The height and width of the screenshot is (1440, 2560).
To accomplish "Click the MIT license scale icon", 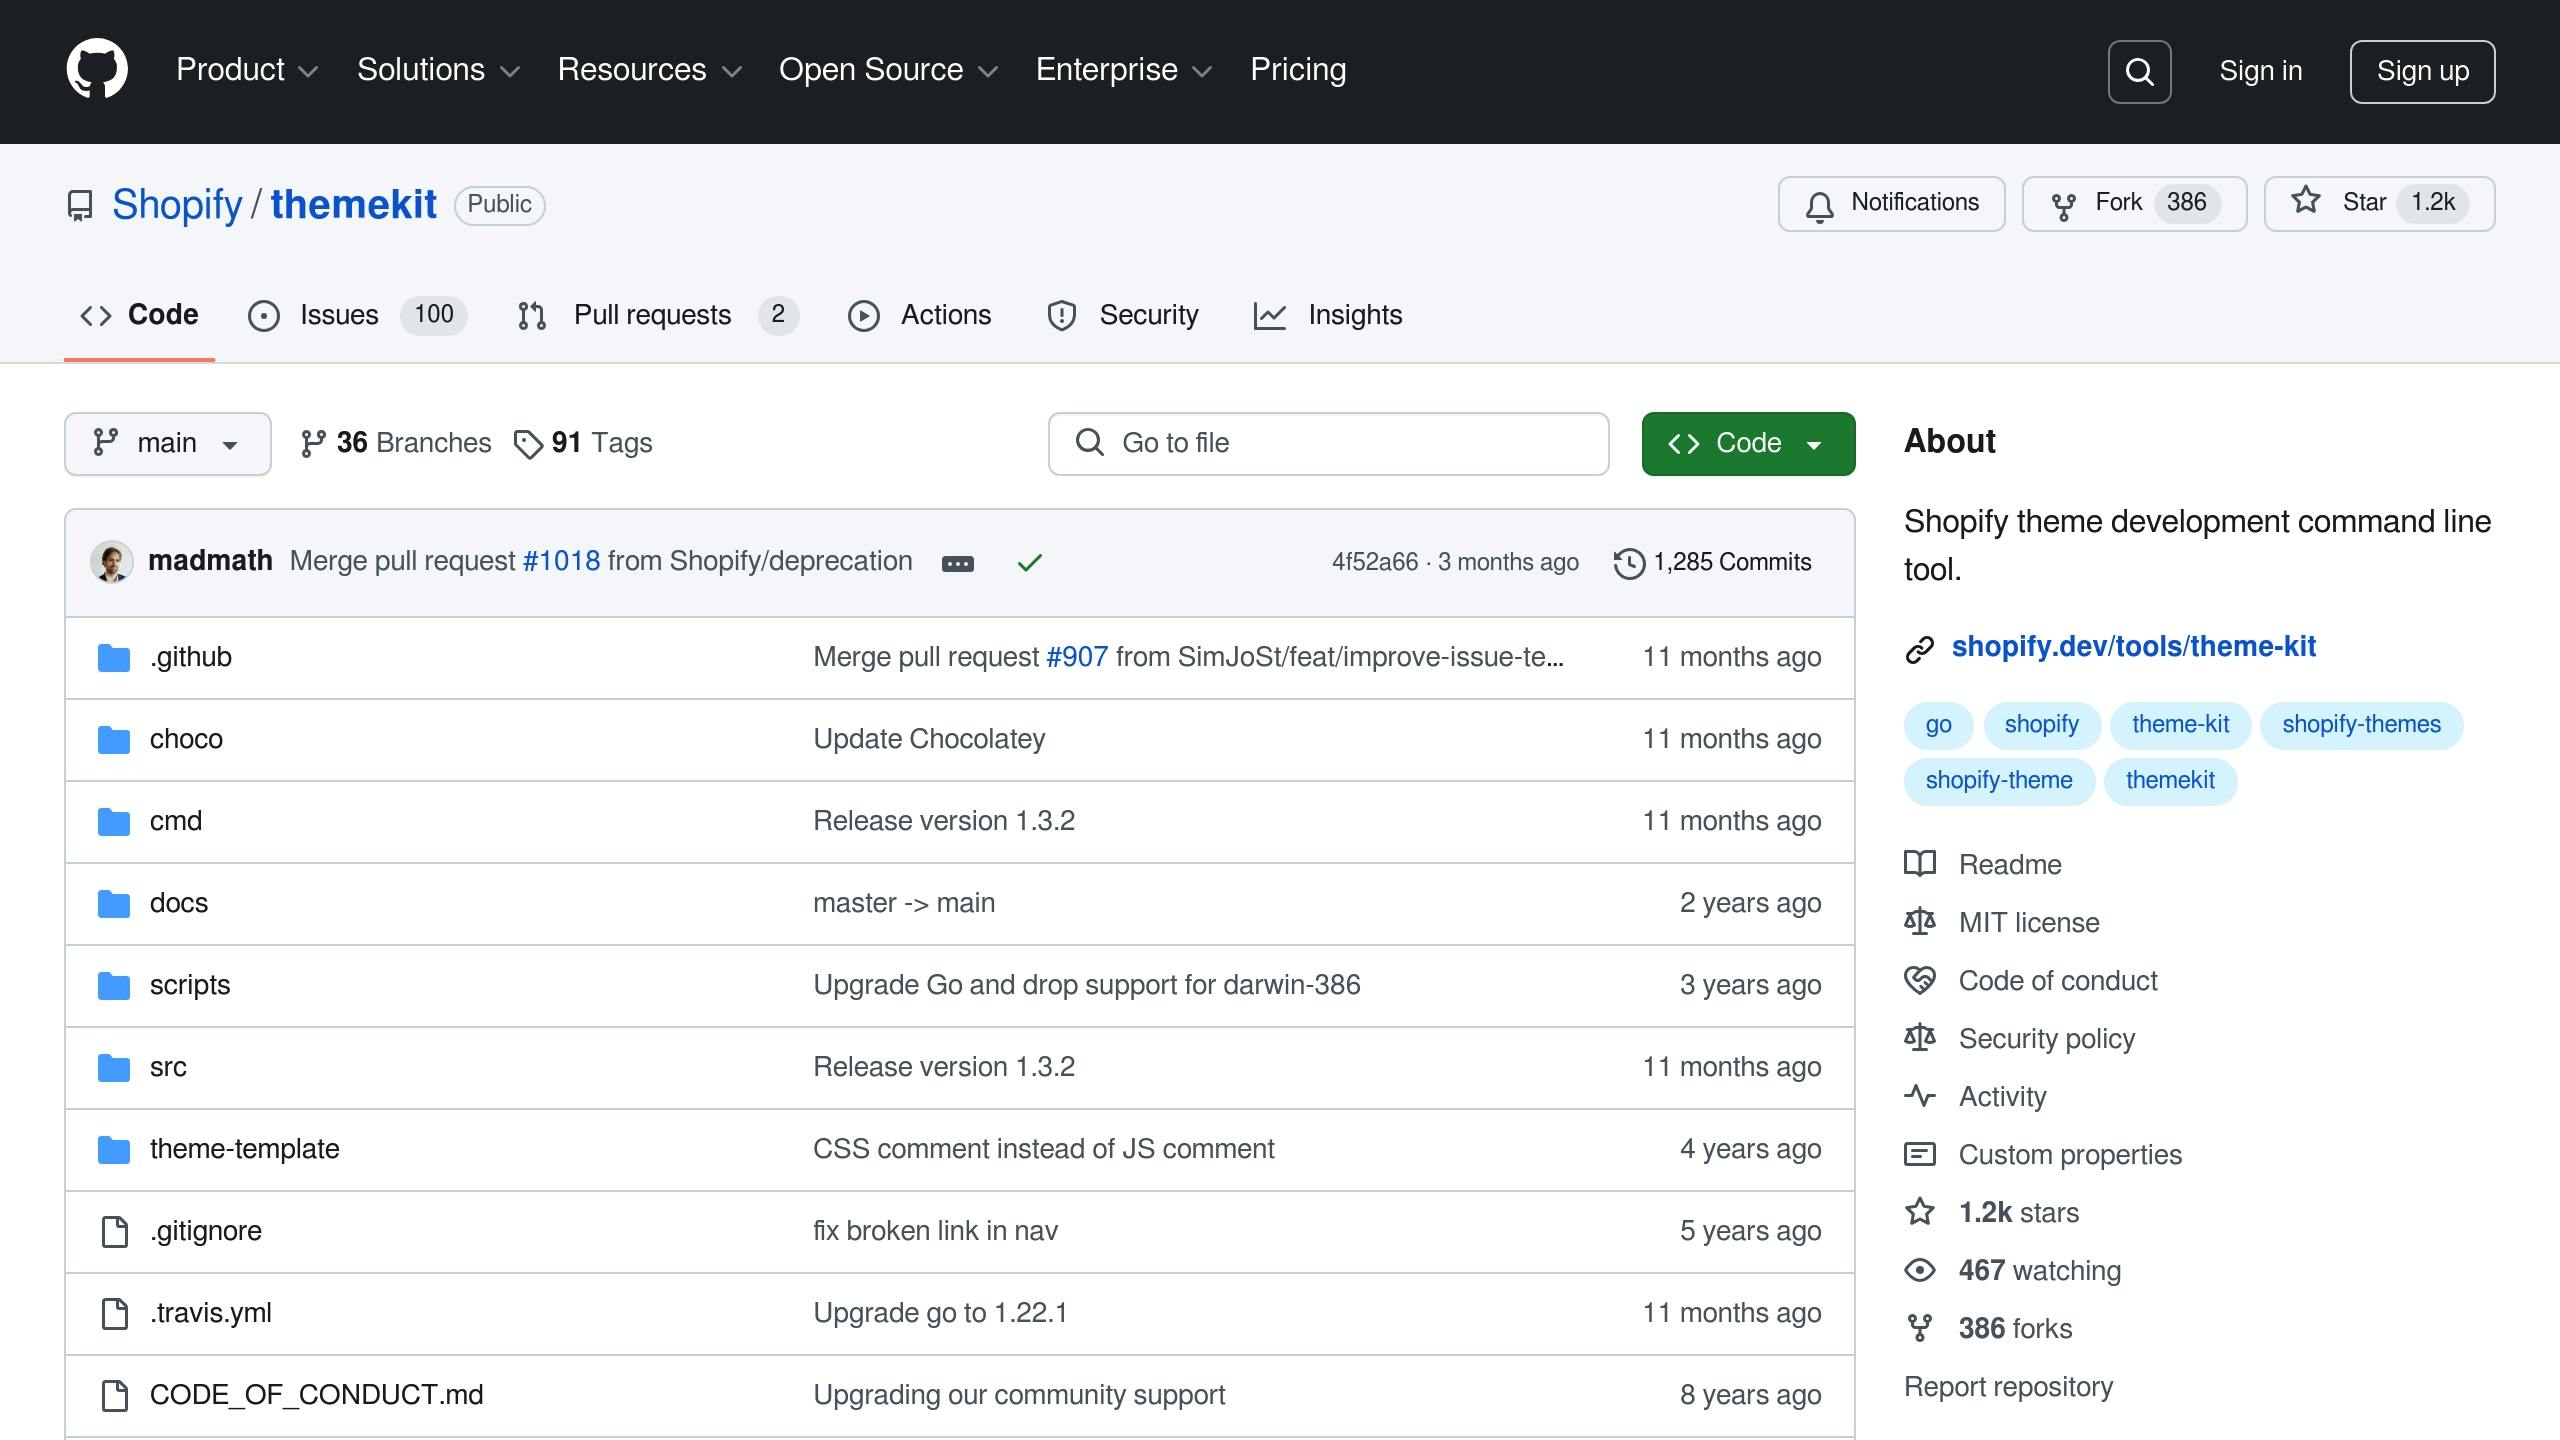I will click(x=1919, y=922).
